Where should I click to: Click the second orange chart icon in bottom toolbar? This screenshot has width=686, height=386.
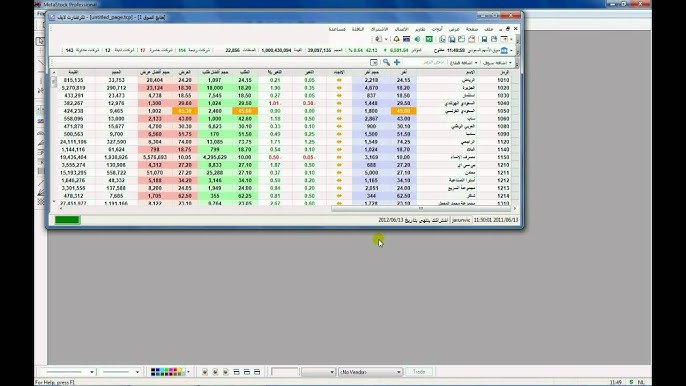coord(215,372)
